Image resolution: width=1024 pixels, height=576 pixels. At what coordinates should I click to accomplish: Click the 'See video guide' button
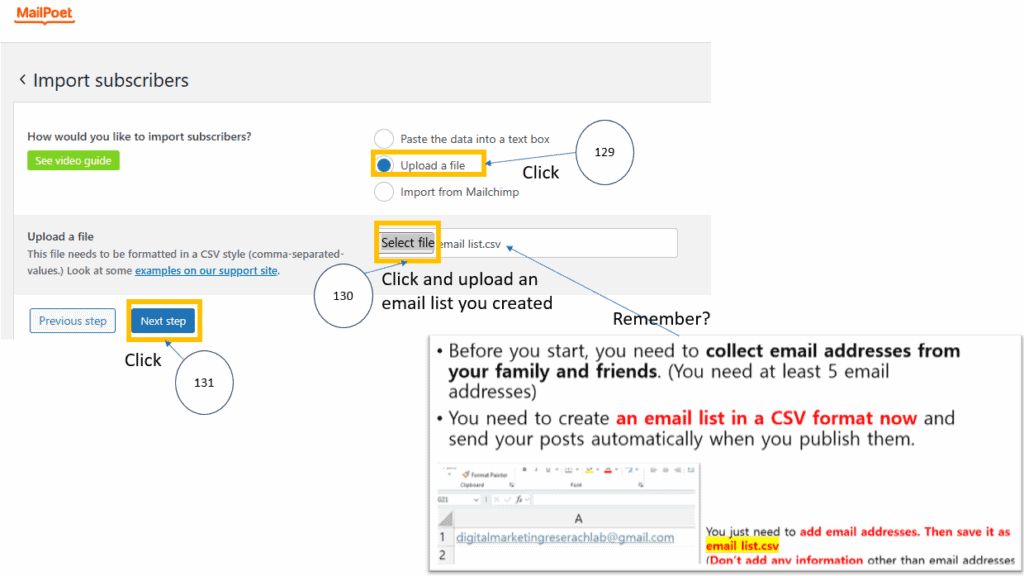click(73, 160)
